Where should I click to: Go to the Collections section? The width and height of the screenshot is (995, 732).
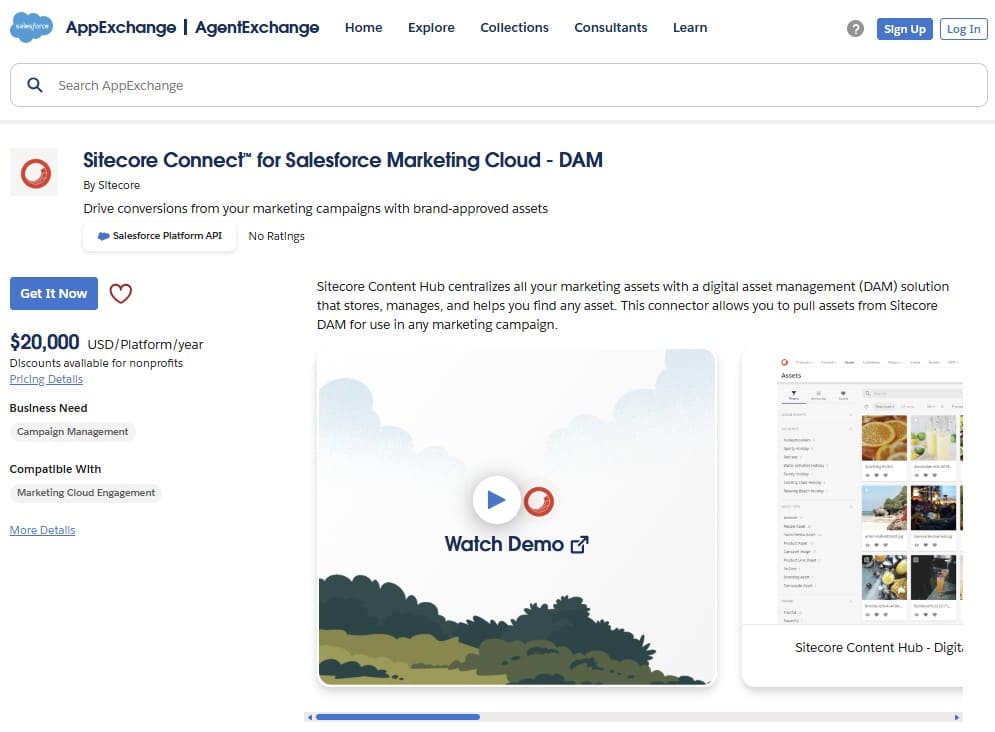[x=514, y=28]
